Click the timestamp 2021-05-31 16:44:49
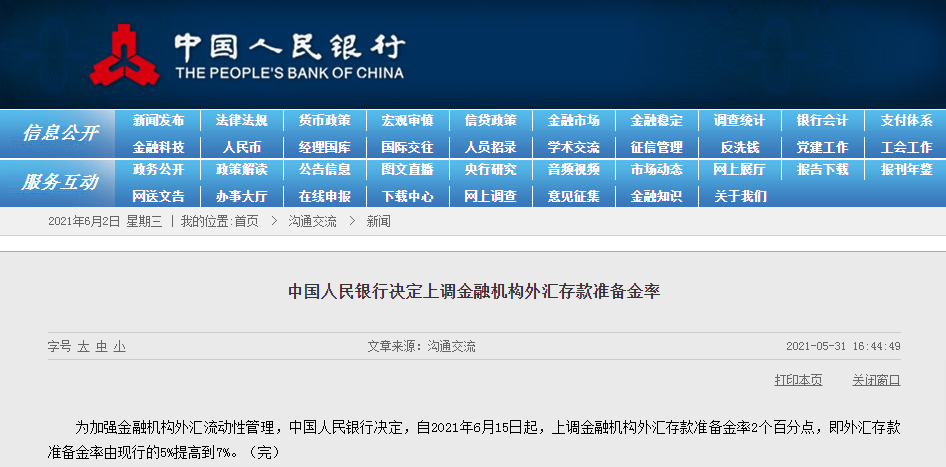Image resolution: width=946 pixels, height=467 pixels. [843, 346]
